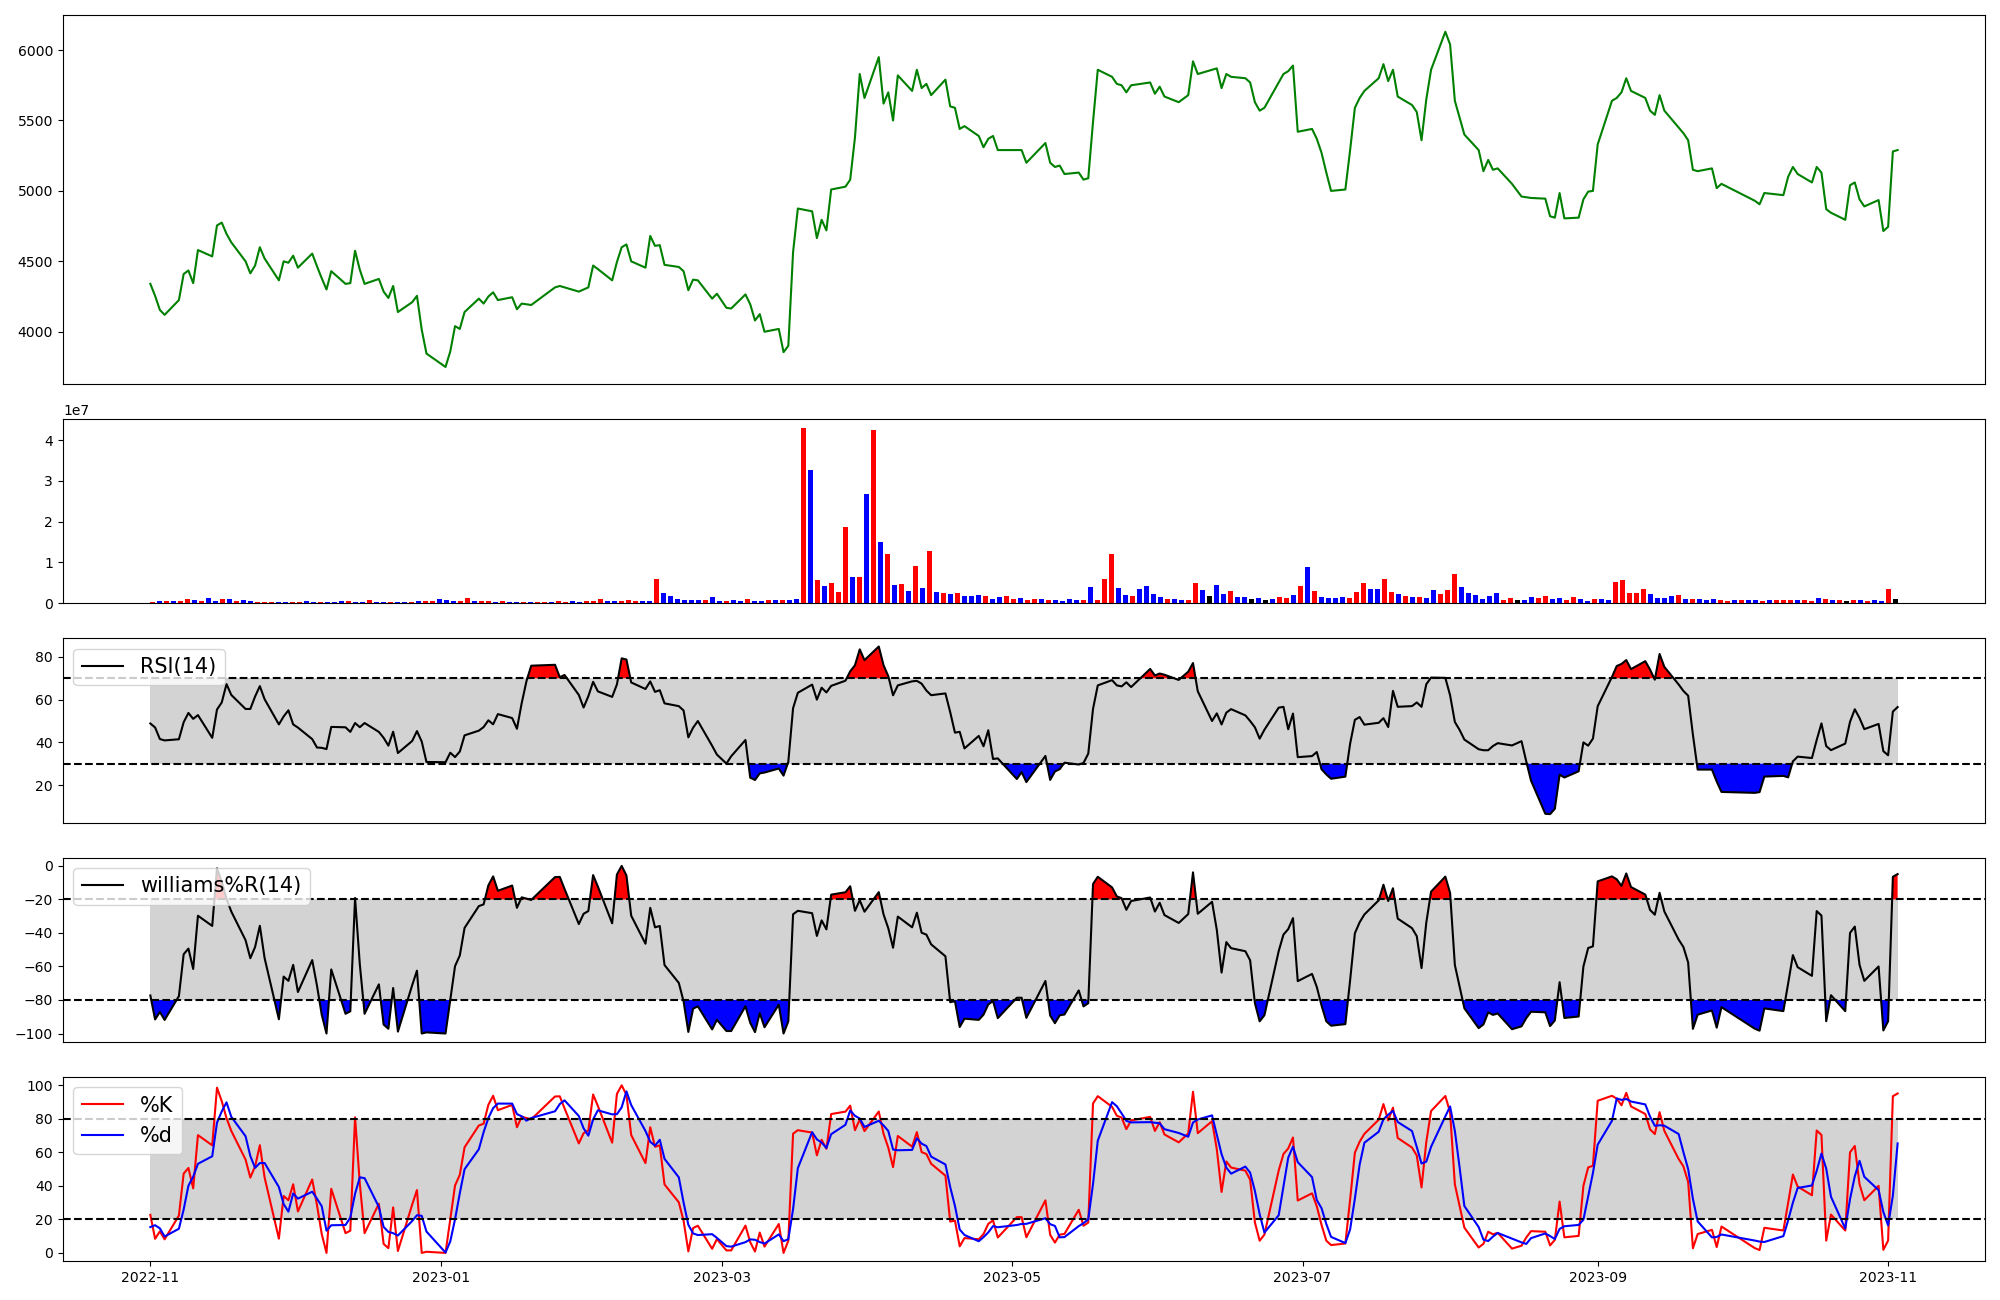Click the 2023-07 x-axis date label

pos(1303,1277)
